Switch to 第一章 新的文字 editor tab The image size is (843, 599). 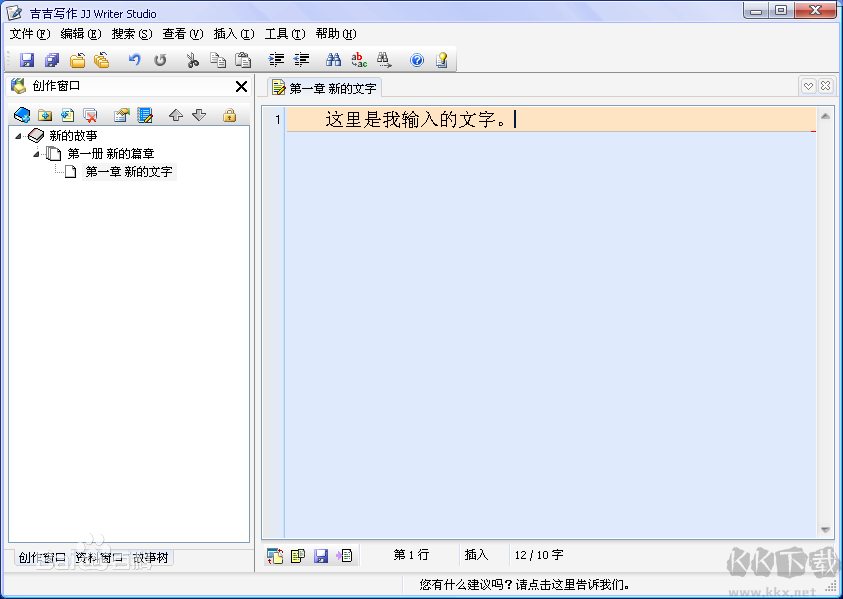pyautogui.click(x=325, y=88)
